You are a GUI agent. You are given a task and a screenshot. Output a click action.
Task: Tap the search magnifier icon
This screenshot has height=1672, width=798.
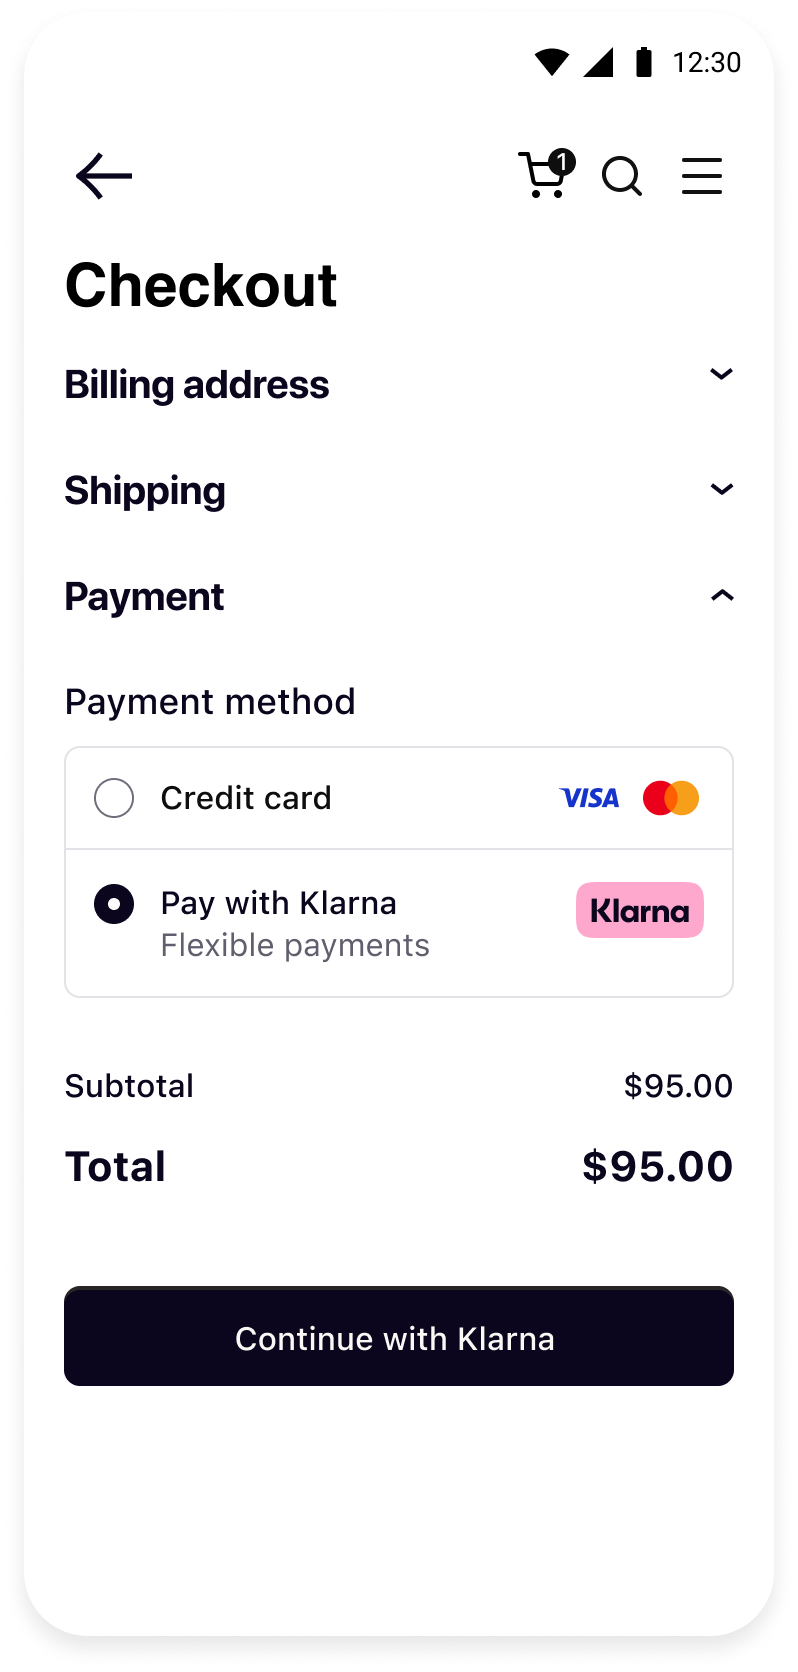[622, 177]
